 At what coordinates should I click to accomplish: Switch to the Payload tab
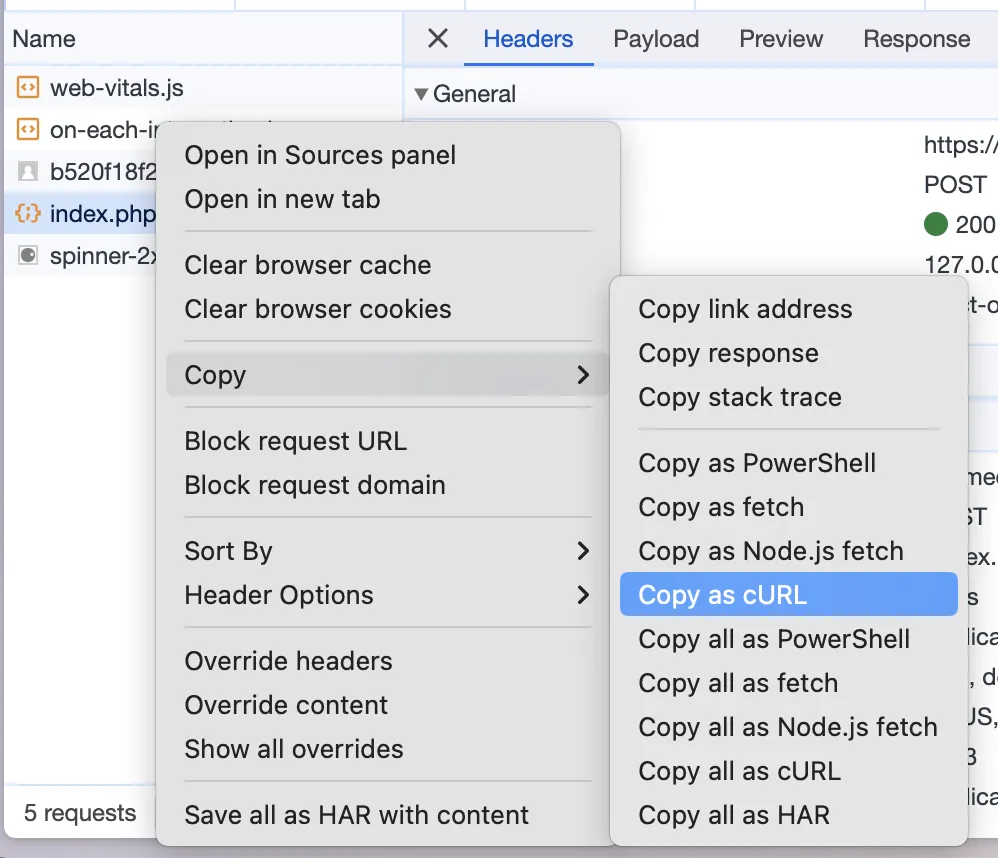pyautogui.click(x=656, y=39)
